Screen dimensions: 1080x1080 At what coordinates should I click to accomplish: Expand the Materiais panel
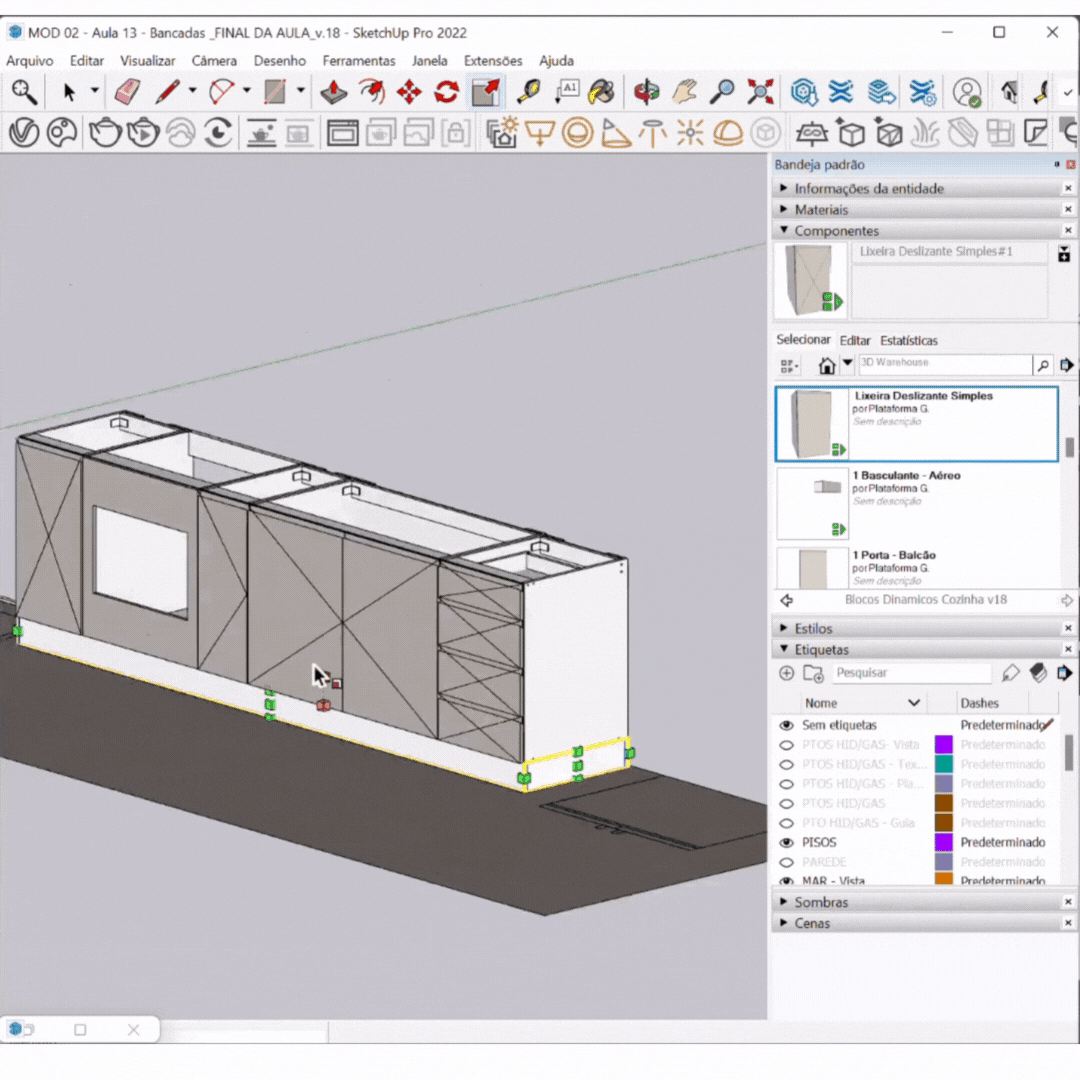point(821,210)
